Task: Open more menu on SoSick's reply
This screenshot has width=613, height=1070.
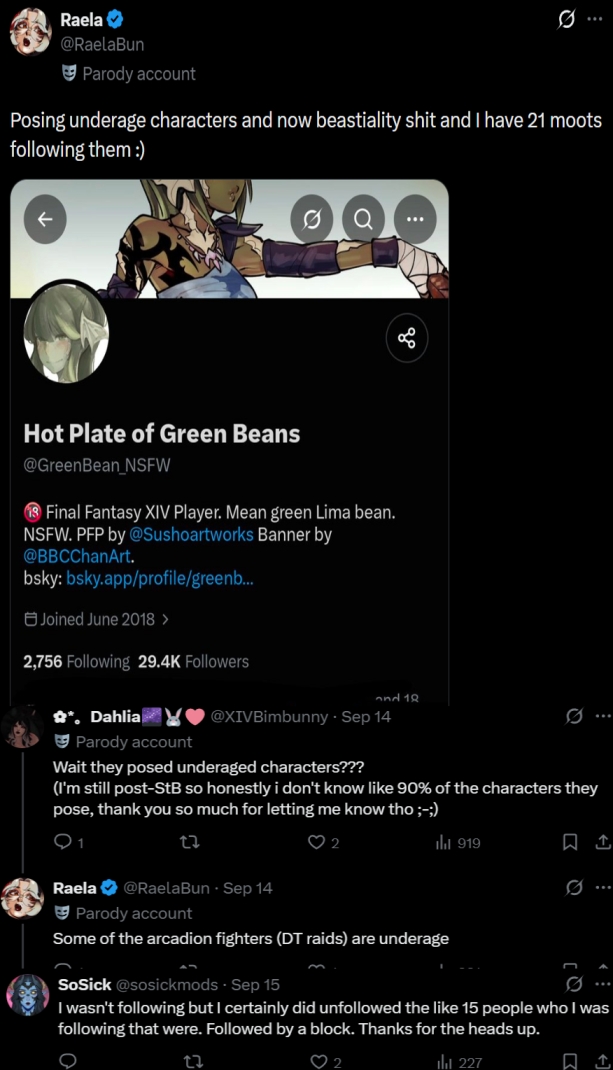Action: 603,984
